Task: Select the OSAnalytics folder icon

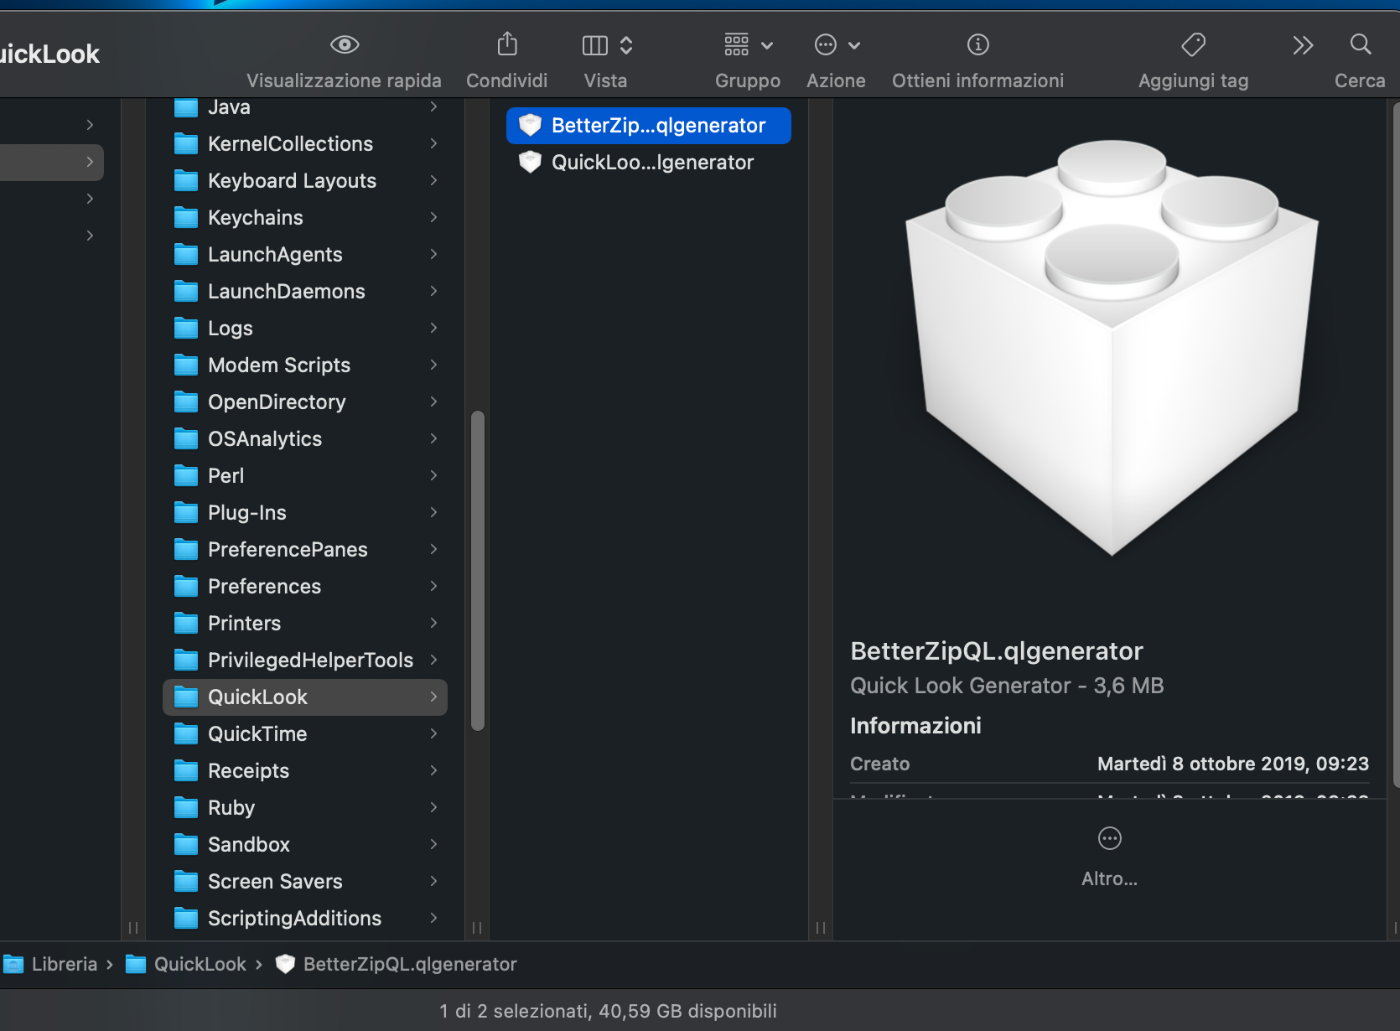Action: 186,439
